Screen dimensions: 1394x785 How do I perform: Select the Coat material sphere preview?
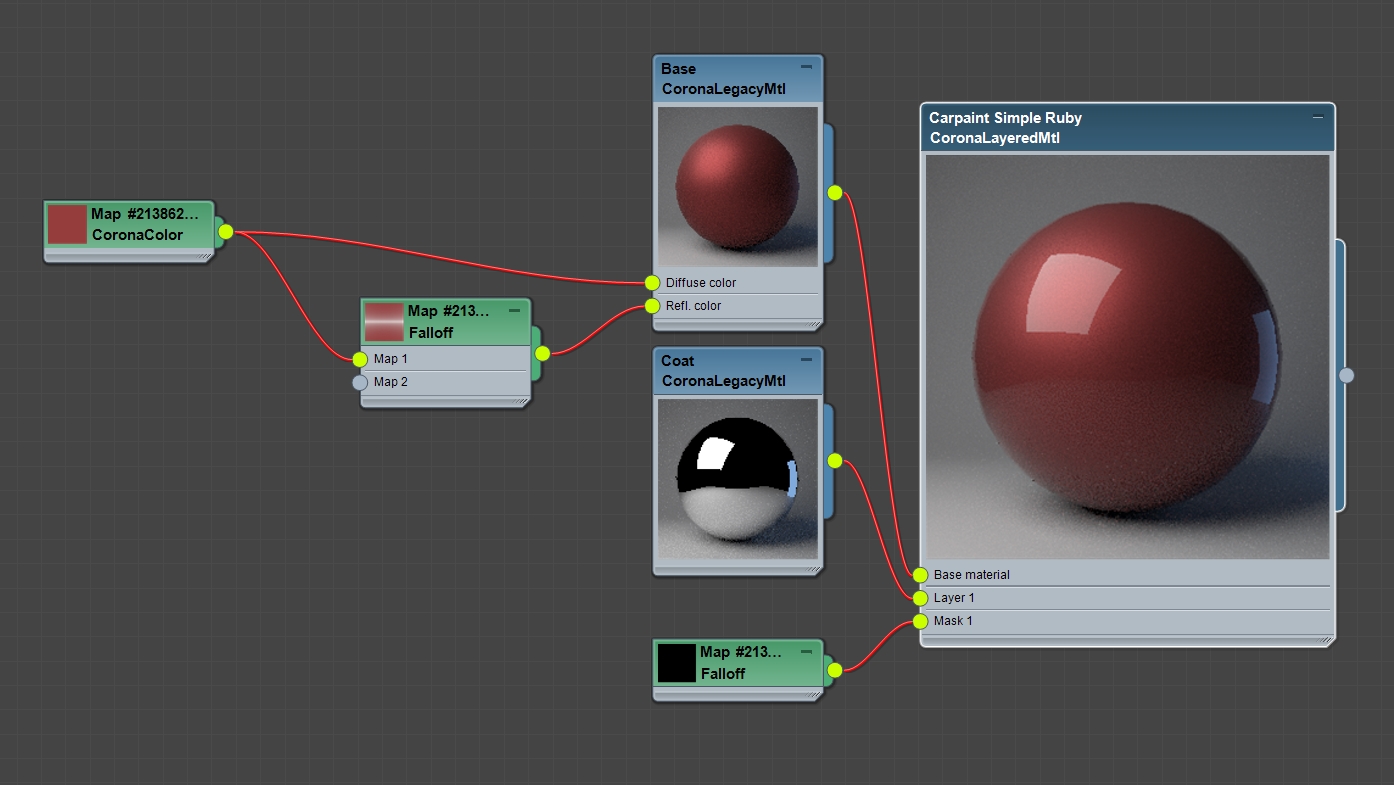[738, 478]
